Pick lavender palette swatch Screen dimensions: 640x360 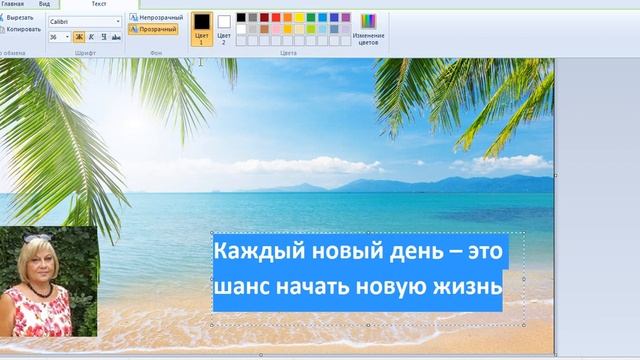(x=346, y=29)
